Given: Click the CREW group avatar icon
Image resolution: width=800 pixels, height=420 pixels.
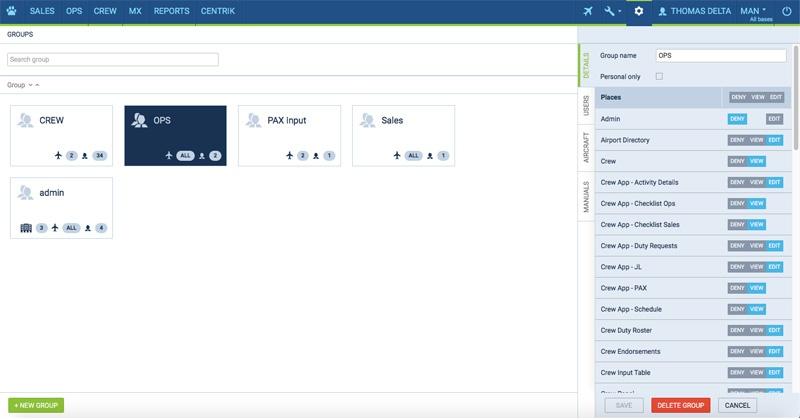Looking at the screenshot, I should [x=25, y=120].
